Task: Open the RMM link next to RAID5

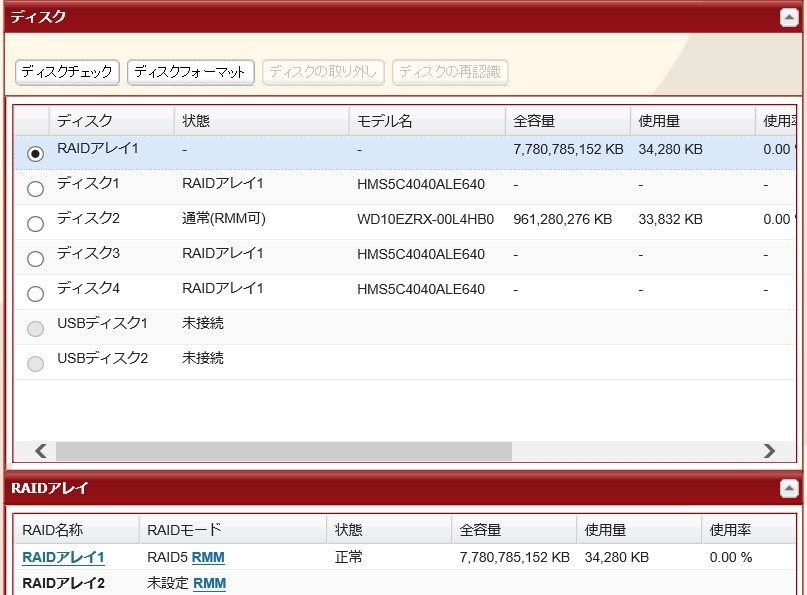Action: 208,557
